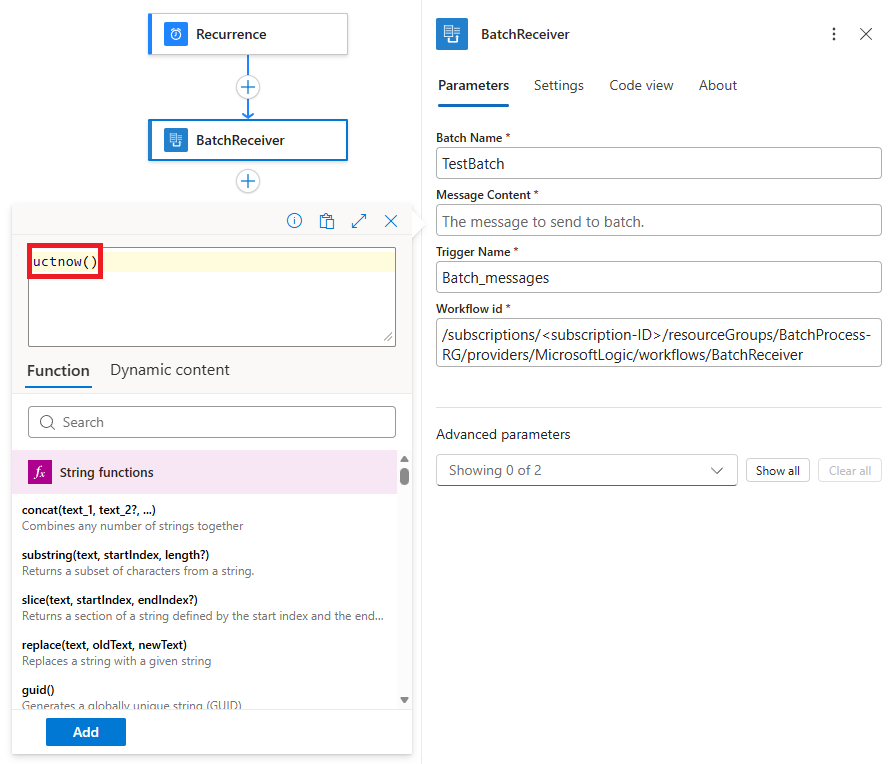Click the Trigger Name field with Batch_messages
This screenshot has height=764, width=890.
click(x=658, y=278)
